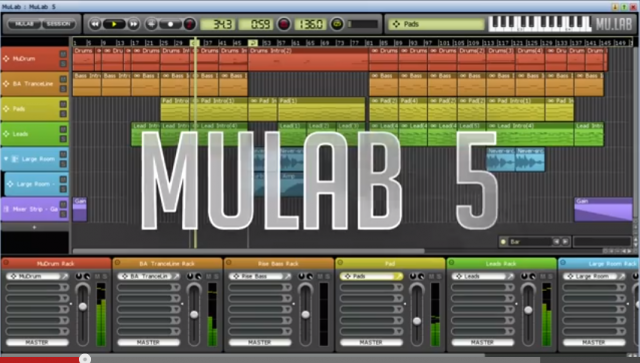Click MASTER output button in MuDrum Rack
The height and width of the screenshot is (363, 640).
click(x=37, y=343)
